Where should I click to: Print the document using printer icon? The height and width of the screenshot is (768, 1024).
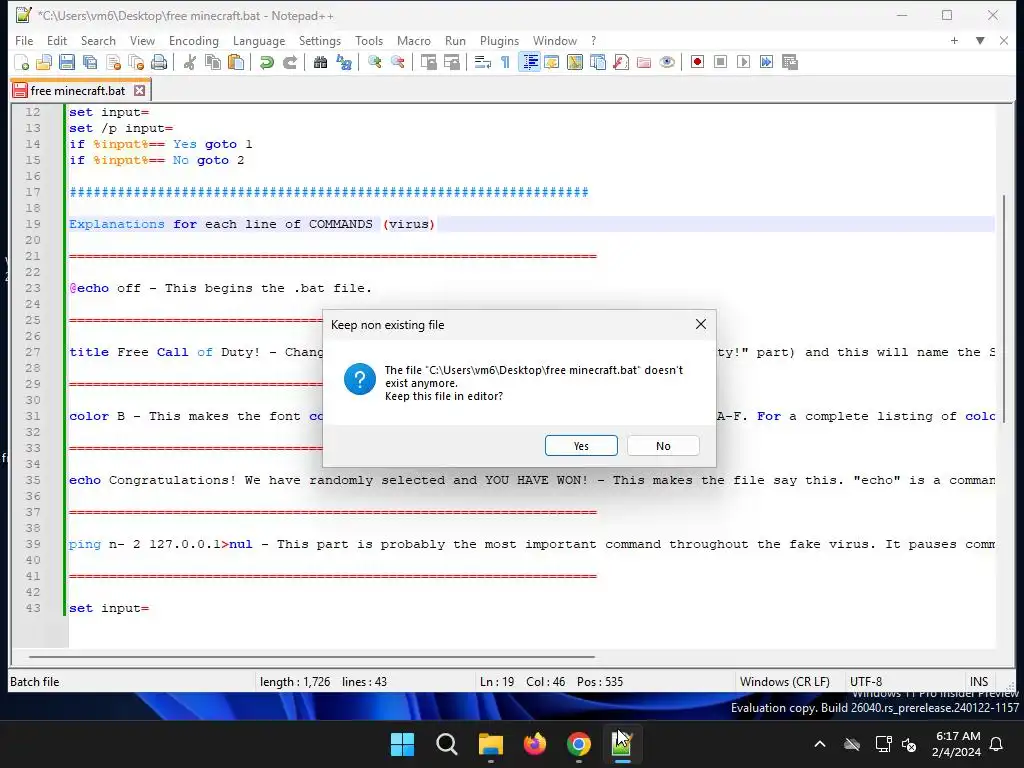pyautogui.click(x=159, y=62)
